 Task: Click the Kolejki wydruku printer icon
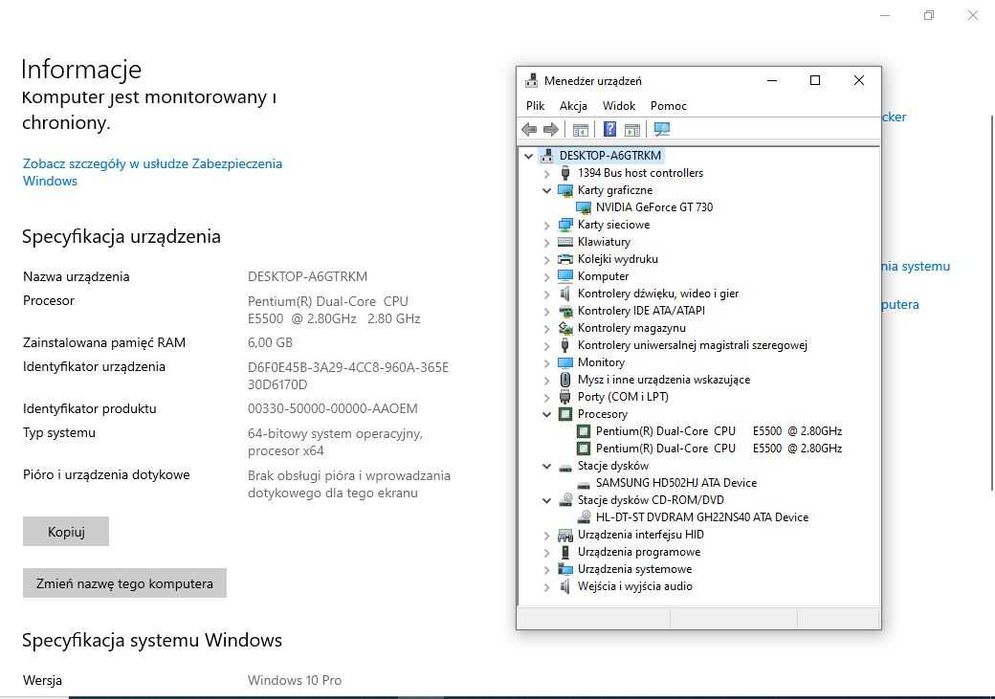tap(565, 259)
